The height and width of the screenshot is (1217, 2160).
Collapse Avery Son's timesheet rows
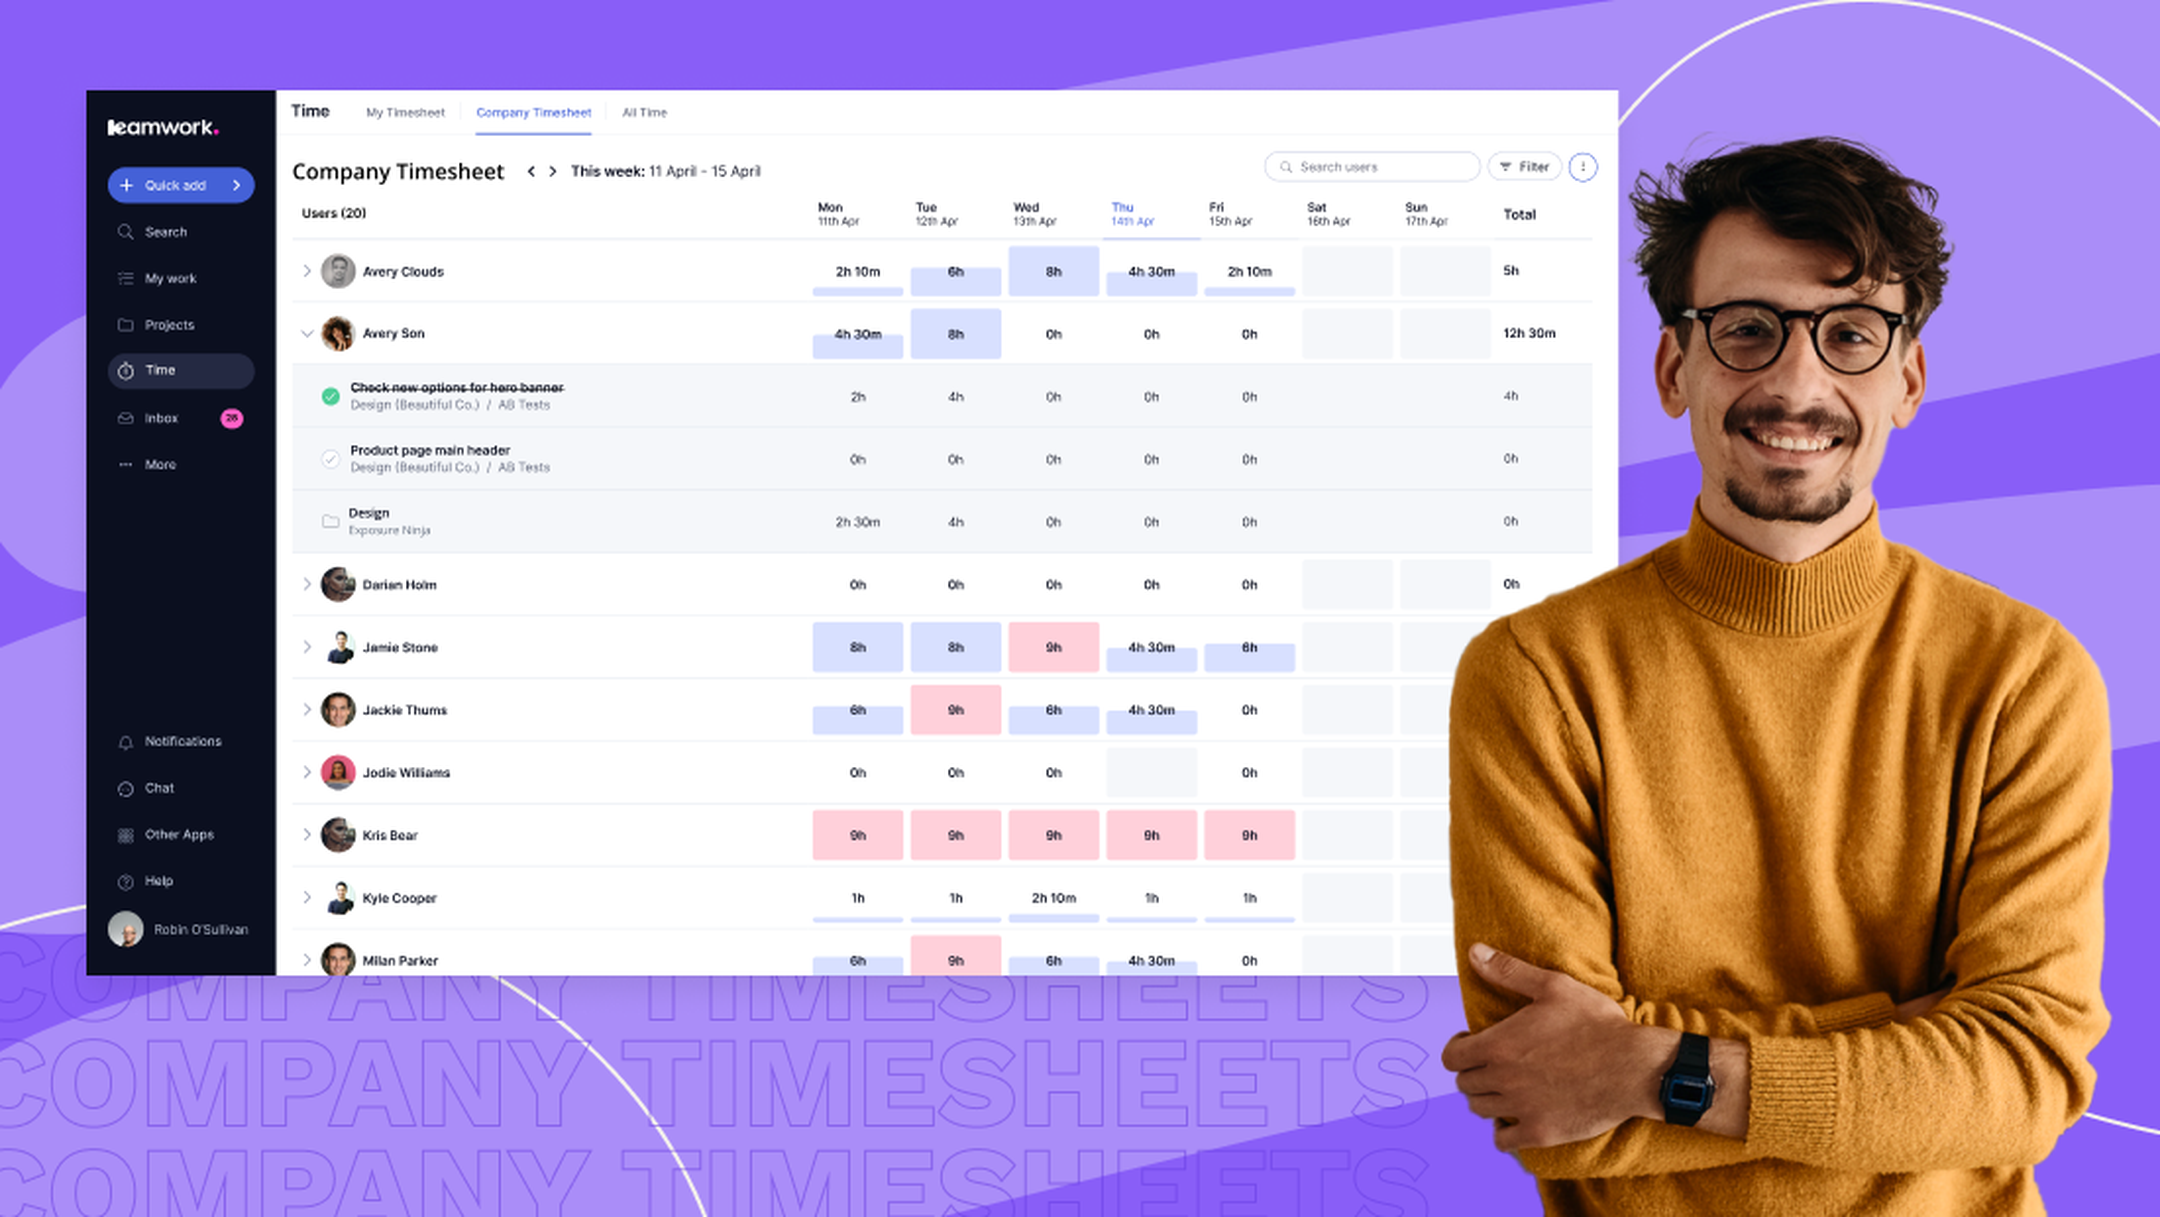[308, 333]
